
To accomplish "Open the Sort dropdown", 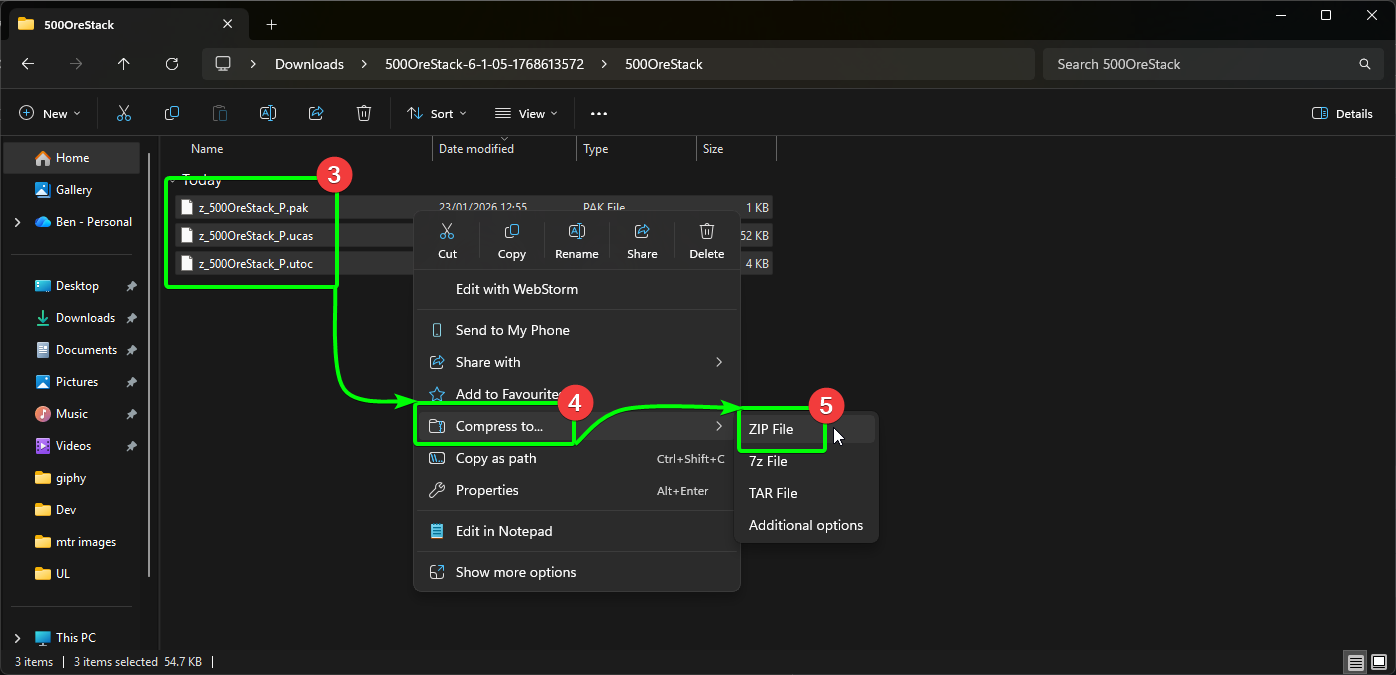I will pos(437,114).
